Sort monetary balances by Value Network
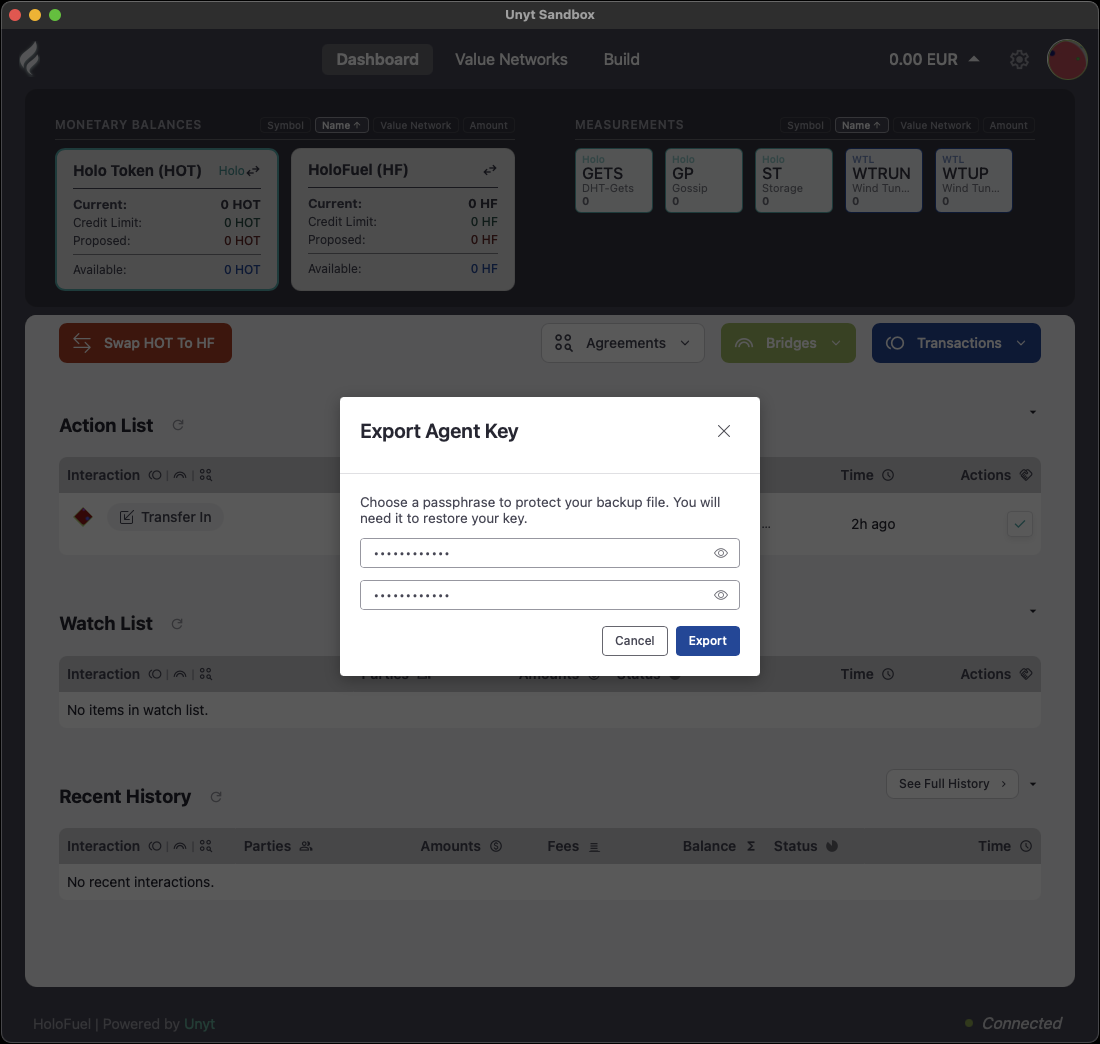 click(x=415, y=125)
